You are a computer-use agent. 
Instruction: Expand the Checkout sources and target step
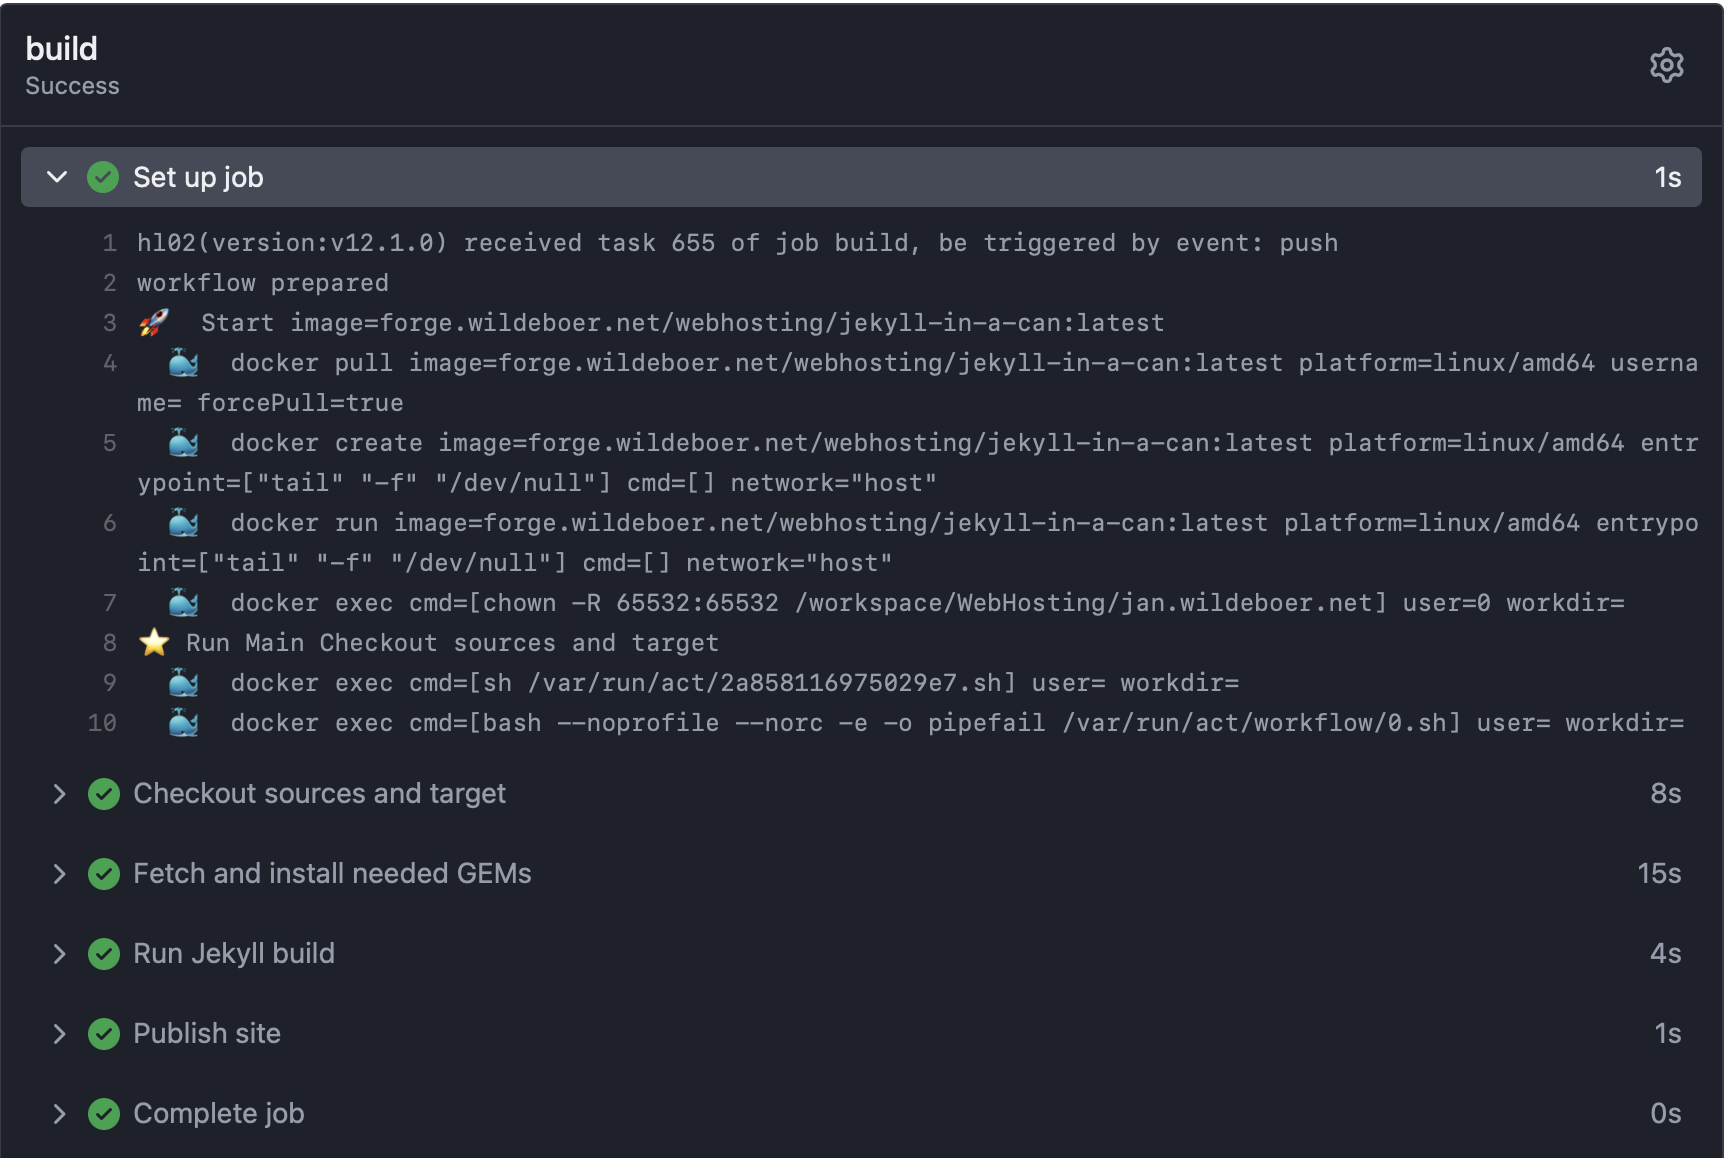(x=59, y=793)
